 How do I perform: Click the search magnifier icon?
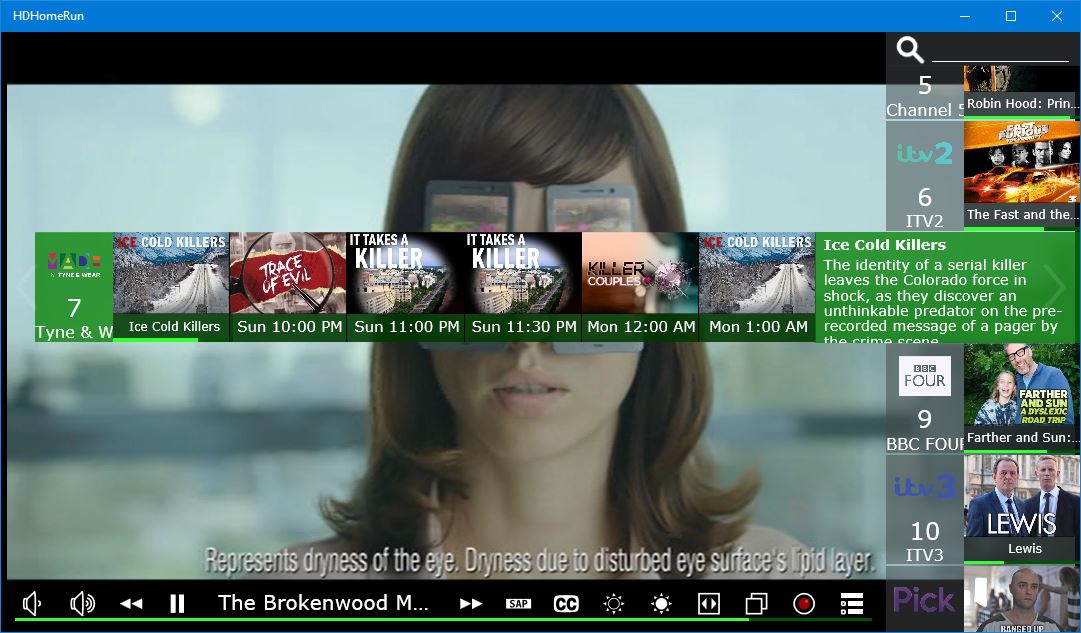[909, 49]
